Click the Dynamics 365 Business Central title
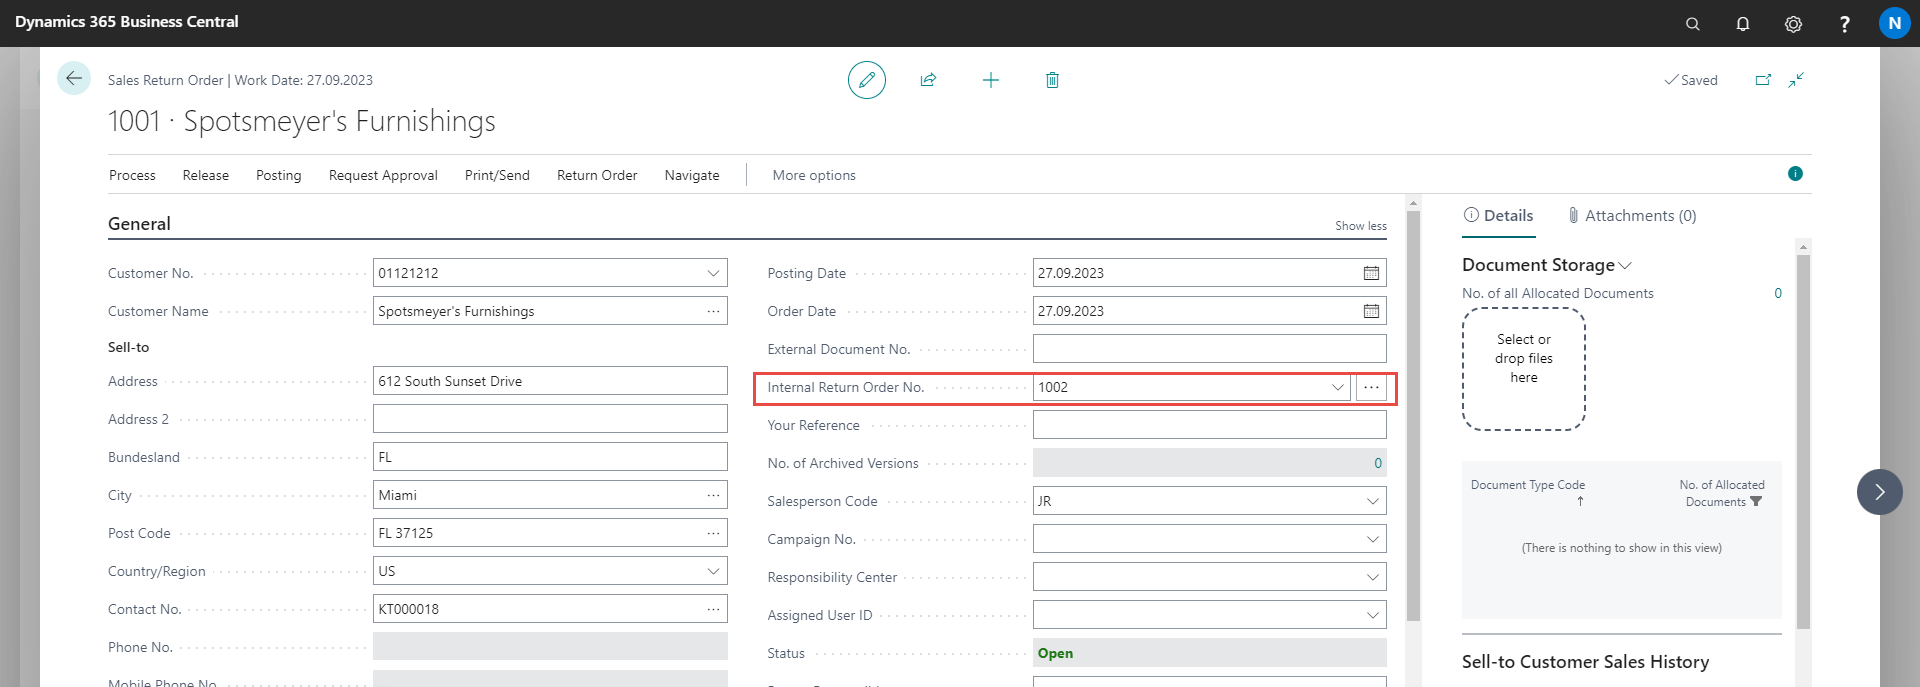 click(127, 22)
